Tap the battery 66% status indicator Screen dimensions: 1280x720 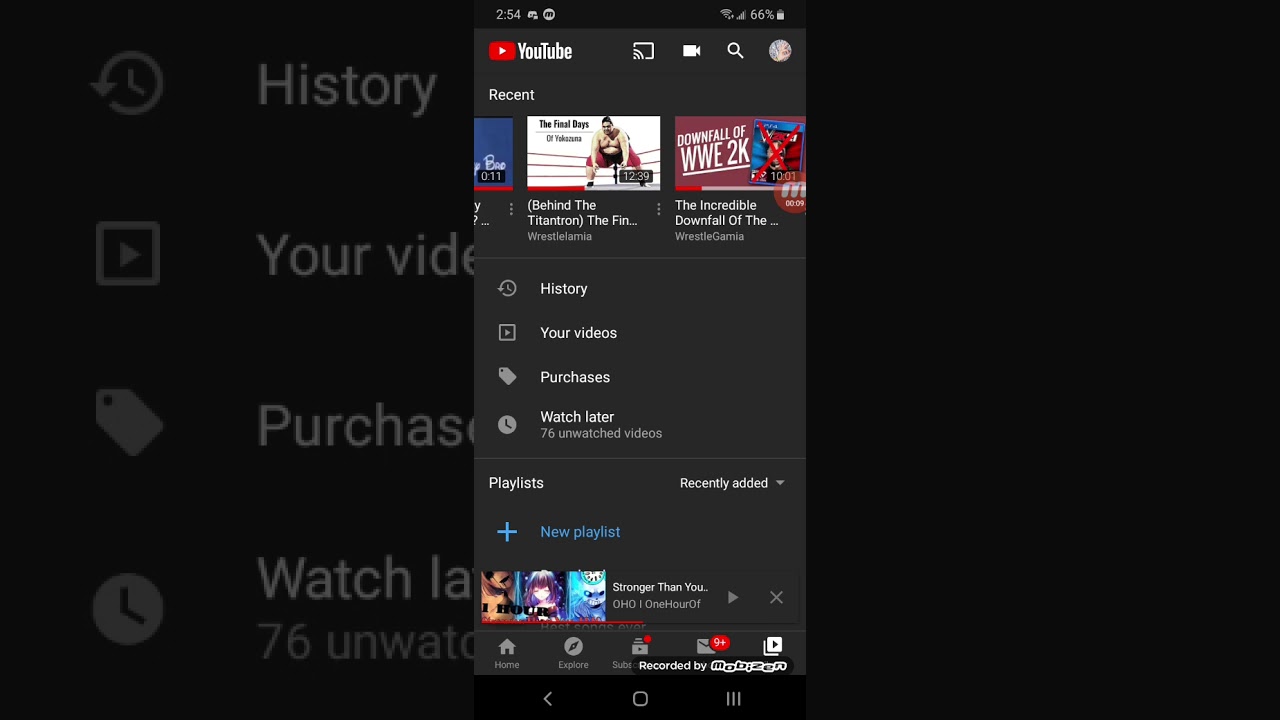pyautogui.click(x=767, y=15)
